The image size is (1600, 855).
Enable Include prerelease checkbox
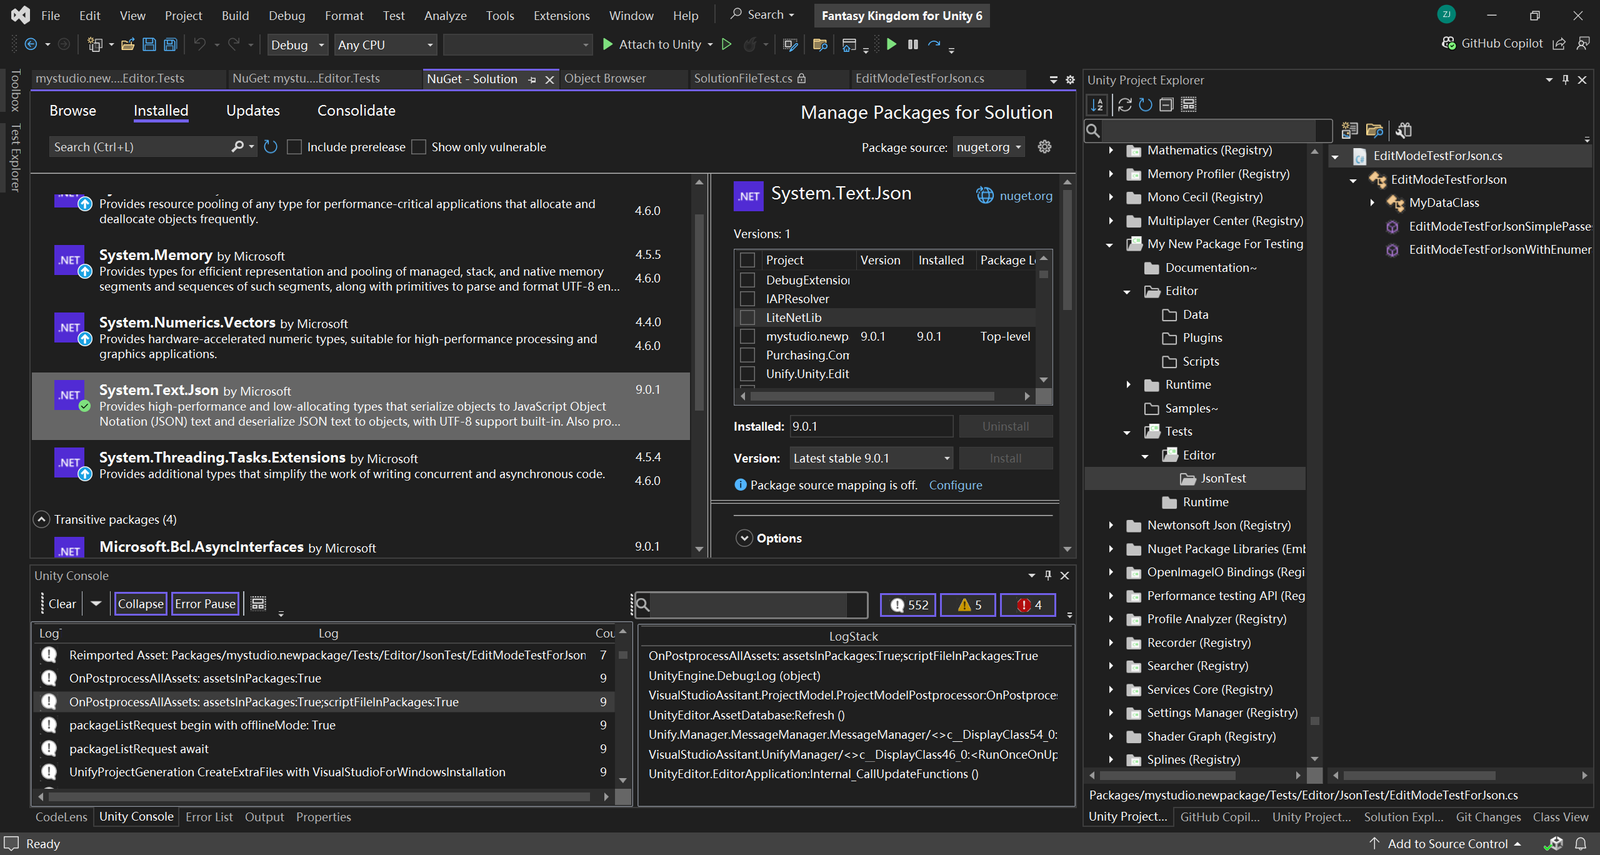294,147
